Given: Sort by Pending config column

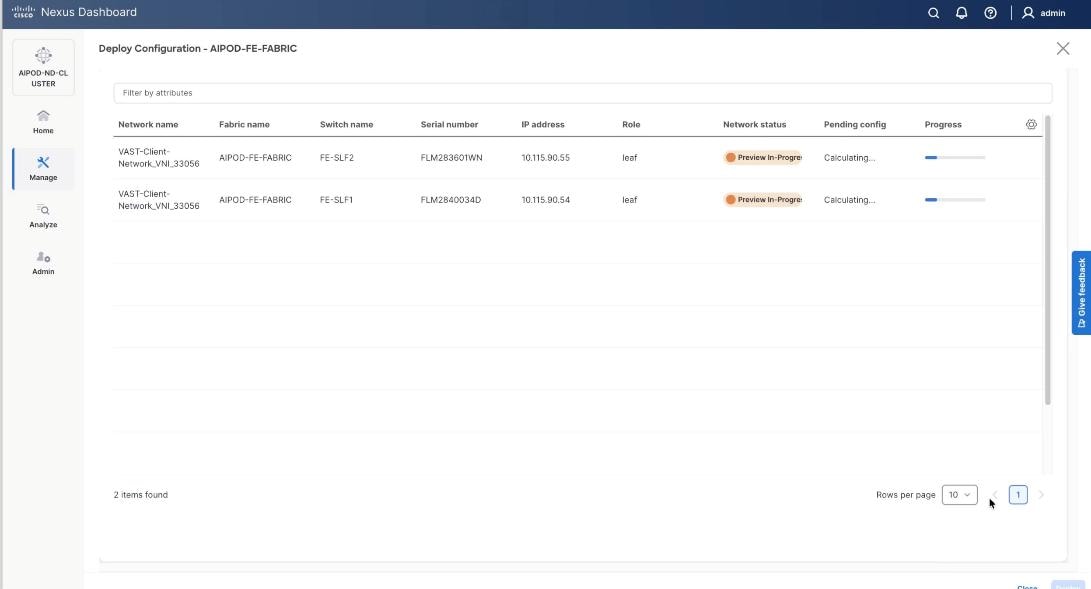Looking at the screenshot, I should (854, 124).
